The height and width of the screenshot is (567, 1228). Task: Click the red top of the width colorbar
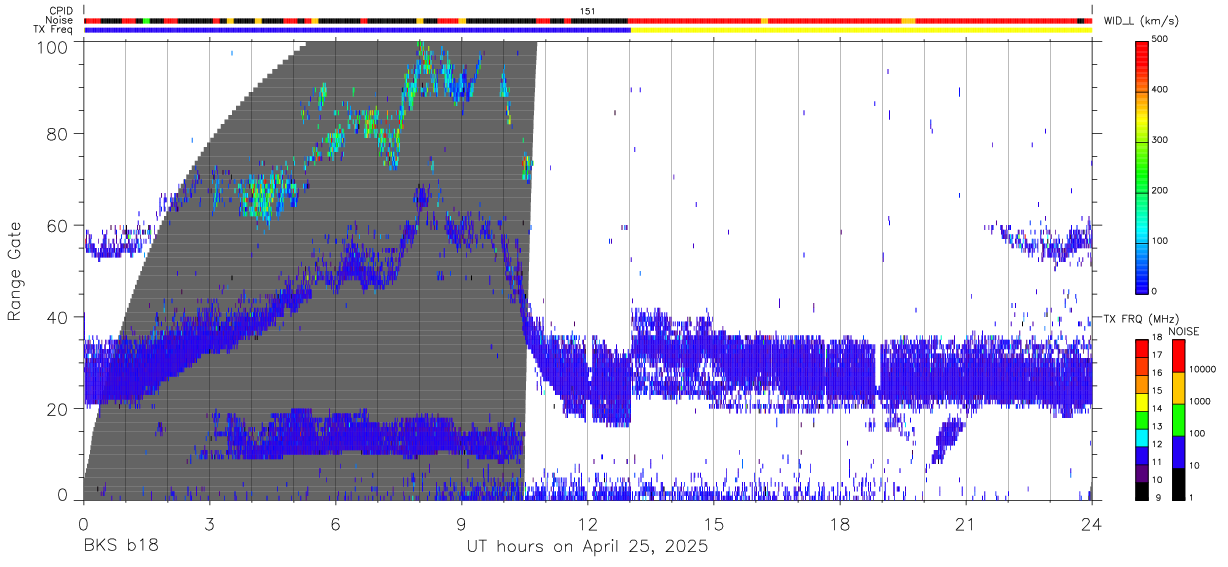pos(1141,55)
